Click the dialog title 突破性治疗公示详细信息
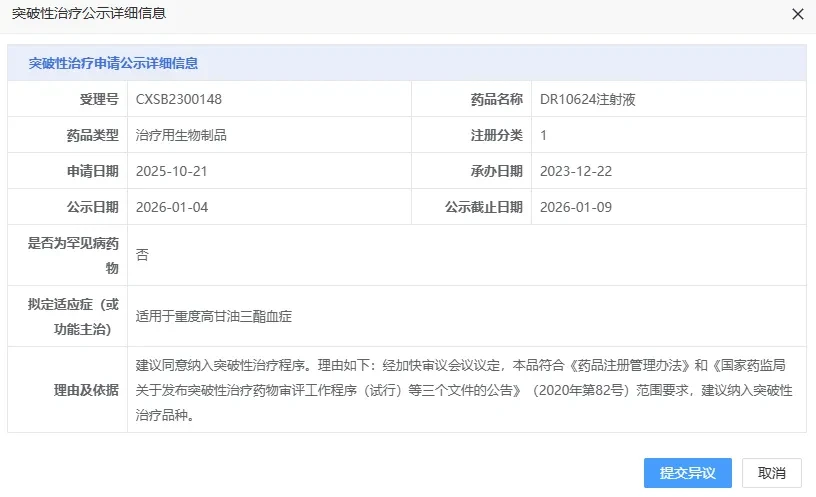Image resolution: width=816 pixels, height=497 pixels. click(x=88, y=13)
